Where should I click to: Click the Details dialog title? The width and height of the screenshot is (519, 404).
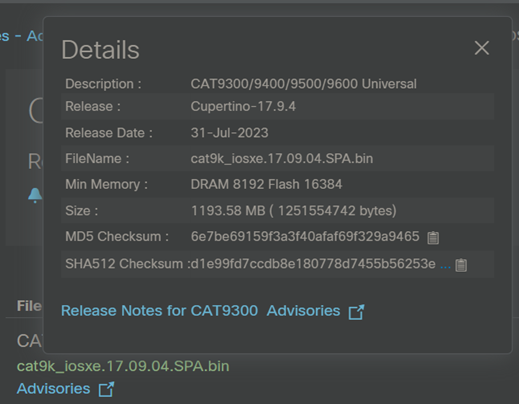point(100,50)
